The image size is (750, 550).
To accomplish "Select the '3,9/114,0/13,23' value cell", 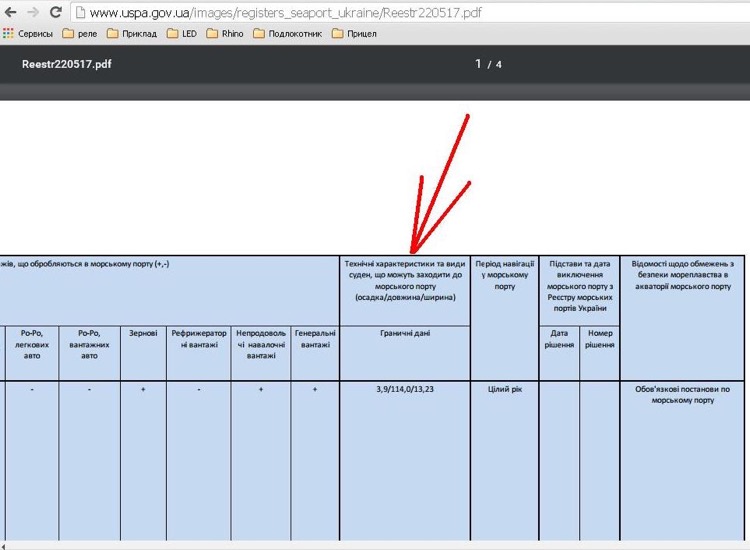I will pos(405,388).
